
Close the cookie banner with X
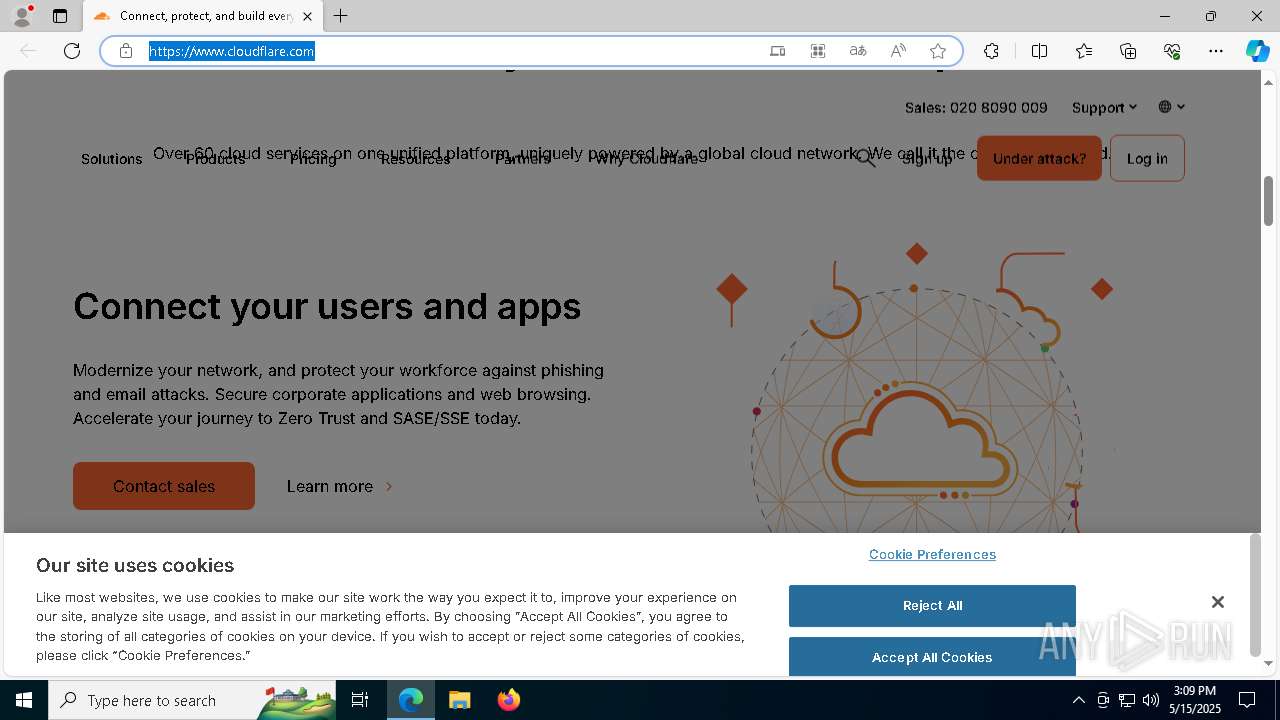1217,602
